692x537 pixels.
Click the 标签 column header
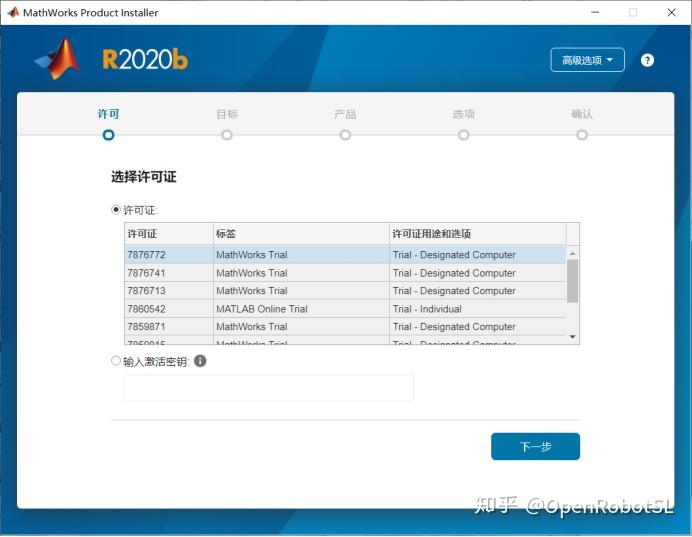[x=301, y=233]
